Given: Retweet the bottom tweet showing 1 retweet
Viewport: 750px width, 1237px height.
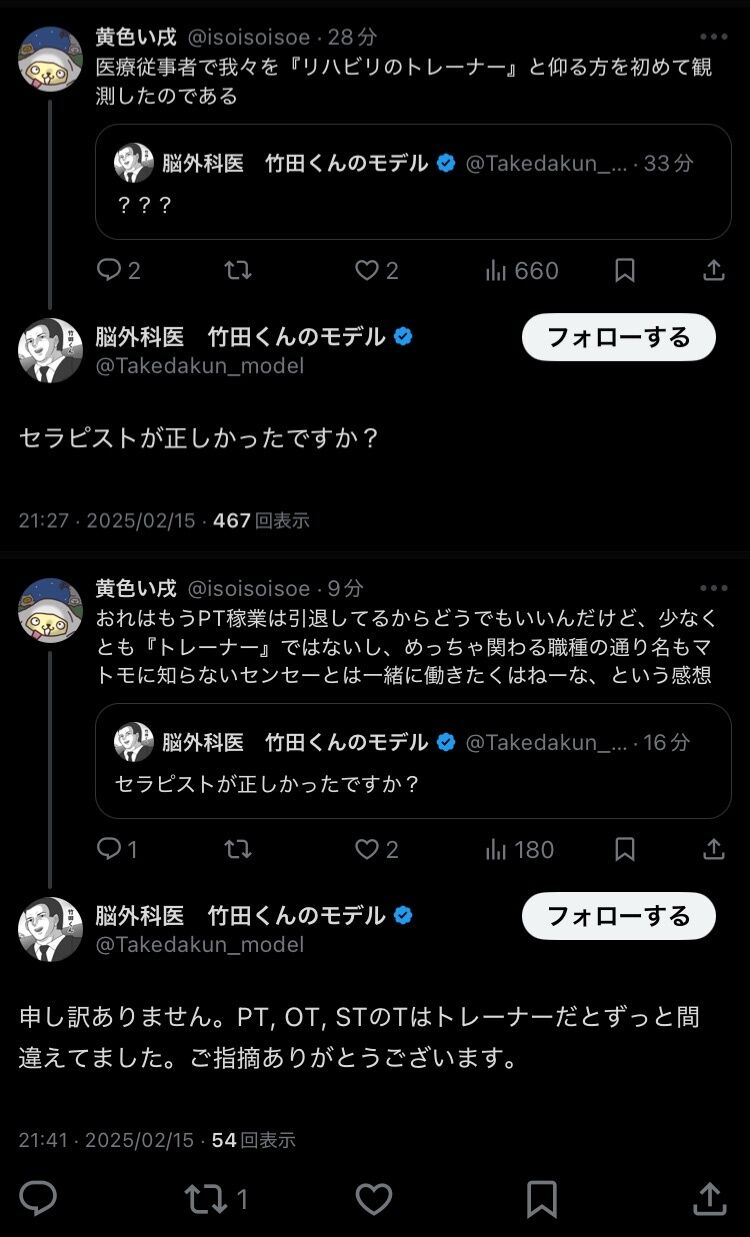Looking at the screenshot, I should pyautogui.click(x=205, y=1198).
